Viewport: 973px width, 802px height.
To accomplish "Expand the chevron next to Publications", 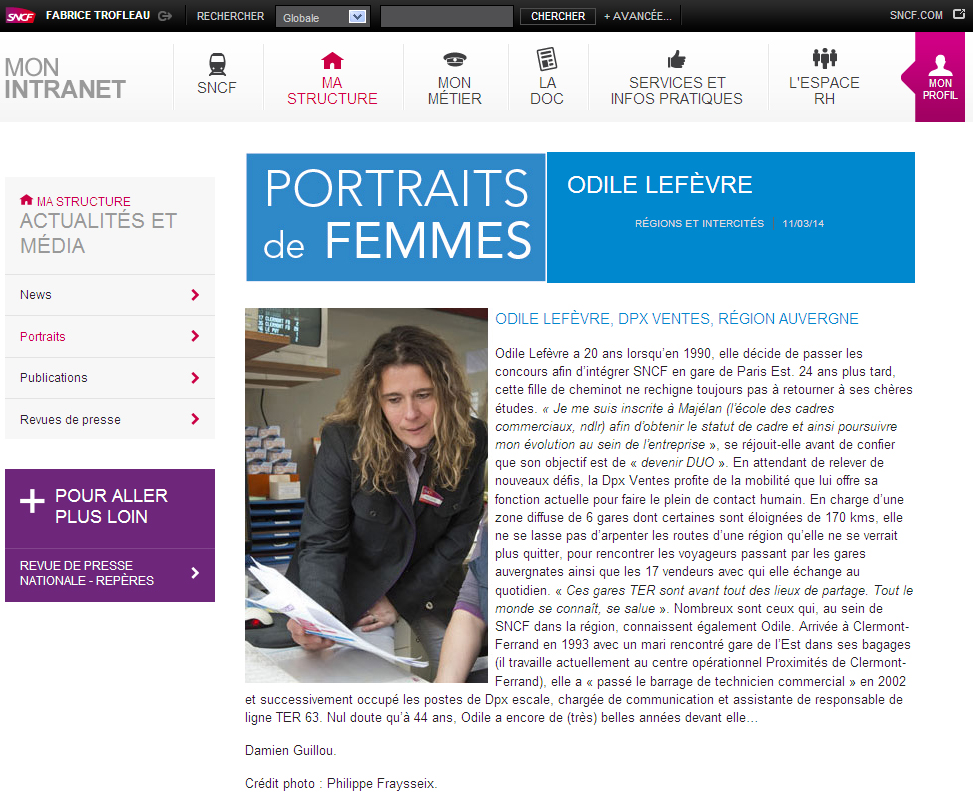I will (195, 378).
